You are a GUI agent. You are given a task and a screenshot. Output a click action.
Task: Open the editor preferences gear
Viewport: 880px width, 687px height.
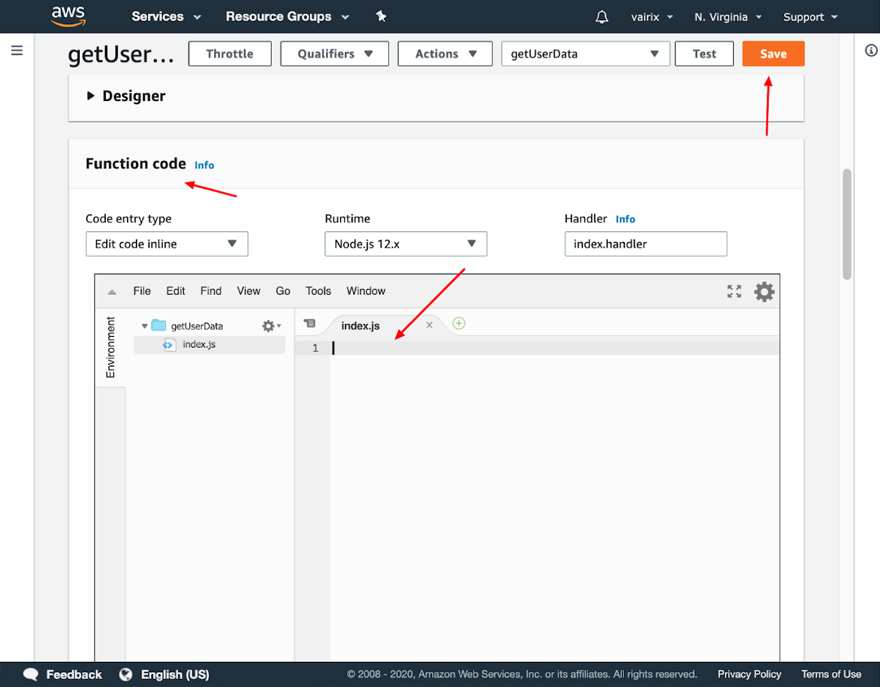tap(764, 291)
